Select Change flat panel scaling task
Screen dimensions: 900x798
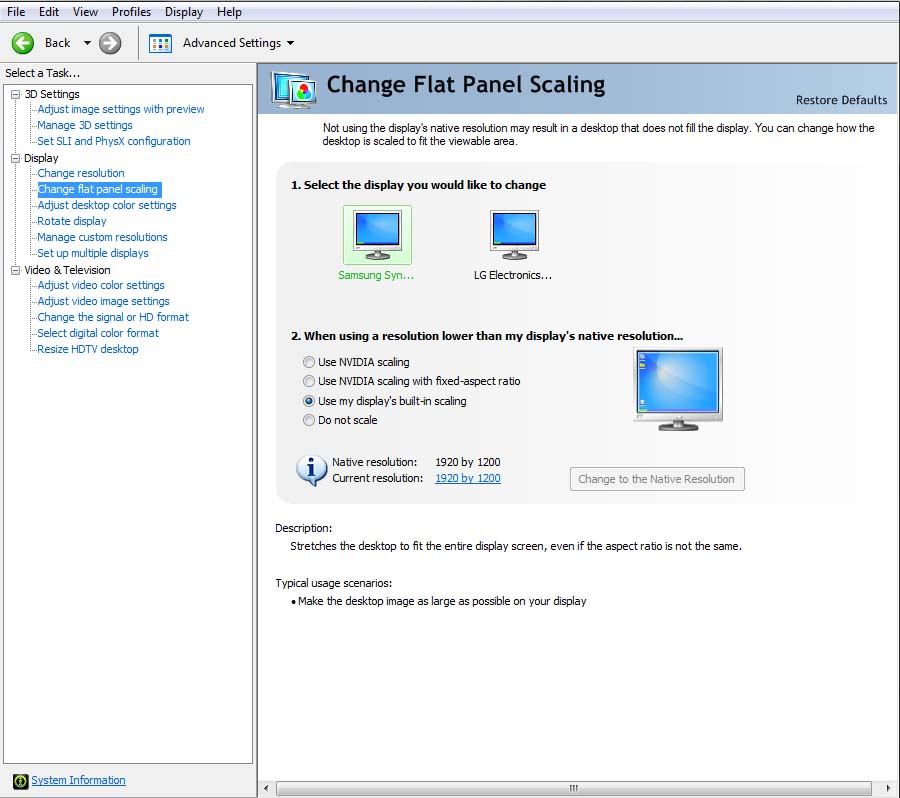pyautogui.click(x=98, y=189)
